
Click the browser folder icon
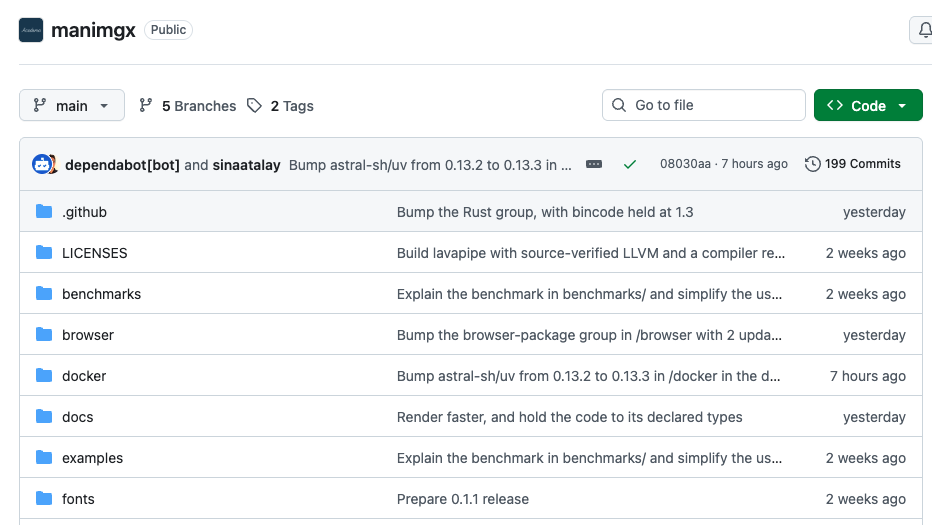coord(43,335)
